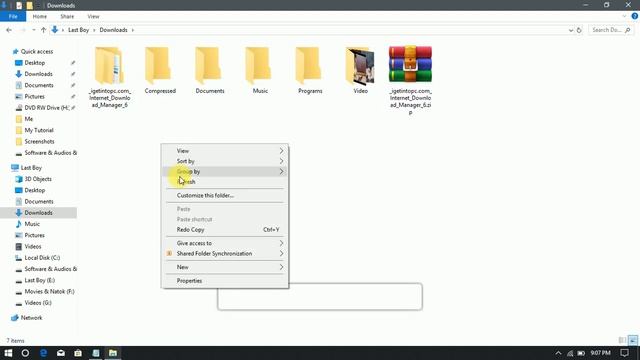Viewport: 640px width, 360px height.
Task: Click Last Boy in address breadcrumb
Action: [78, 30]
